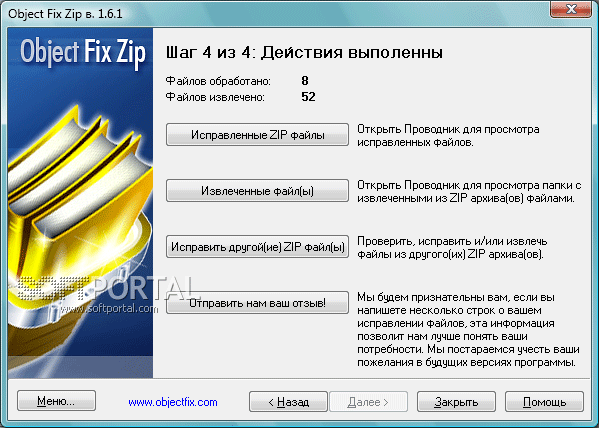599x428 pixels.
Task: Go back with the Назад button
Action: pyautogui.click(x=288, y=402)
